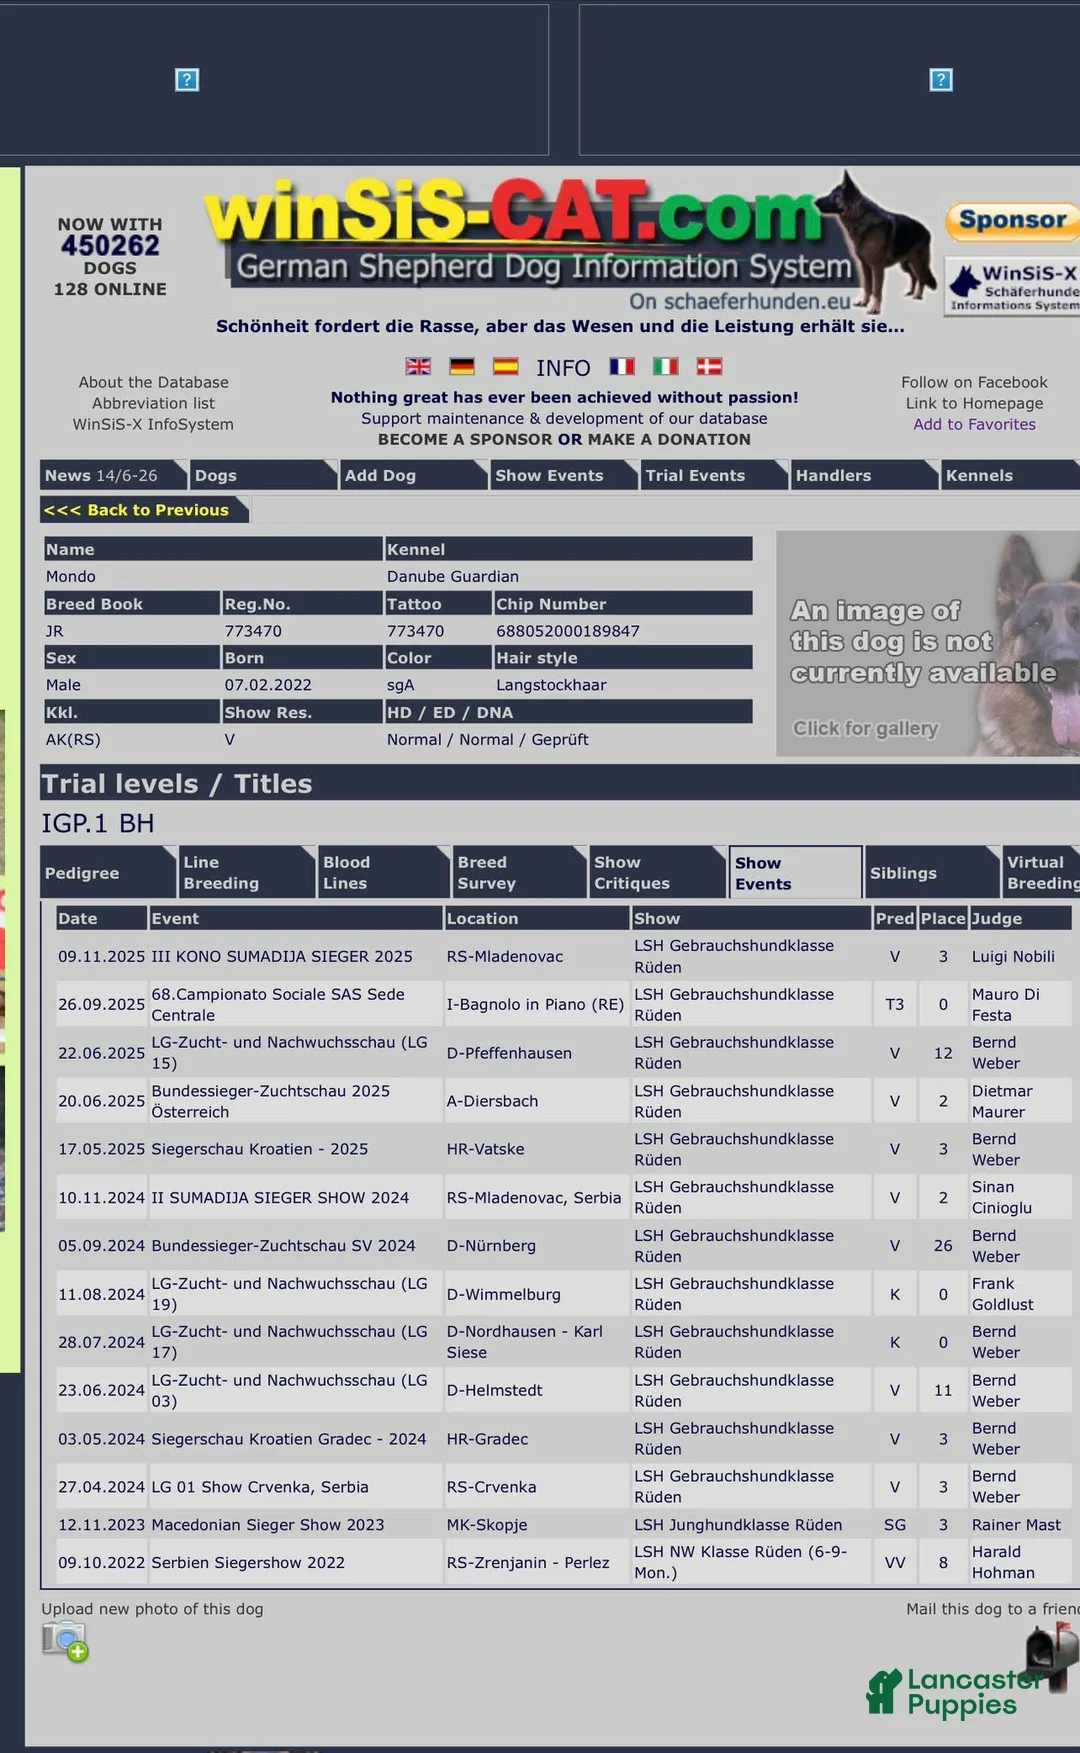
Task: Switch to the Siblings tab
Action: 932,872
